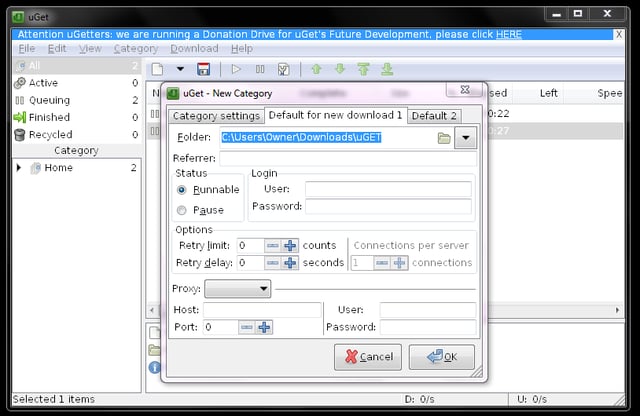Click the Left column header

(x=548, y=93)
